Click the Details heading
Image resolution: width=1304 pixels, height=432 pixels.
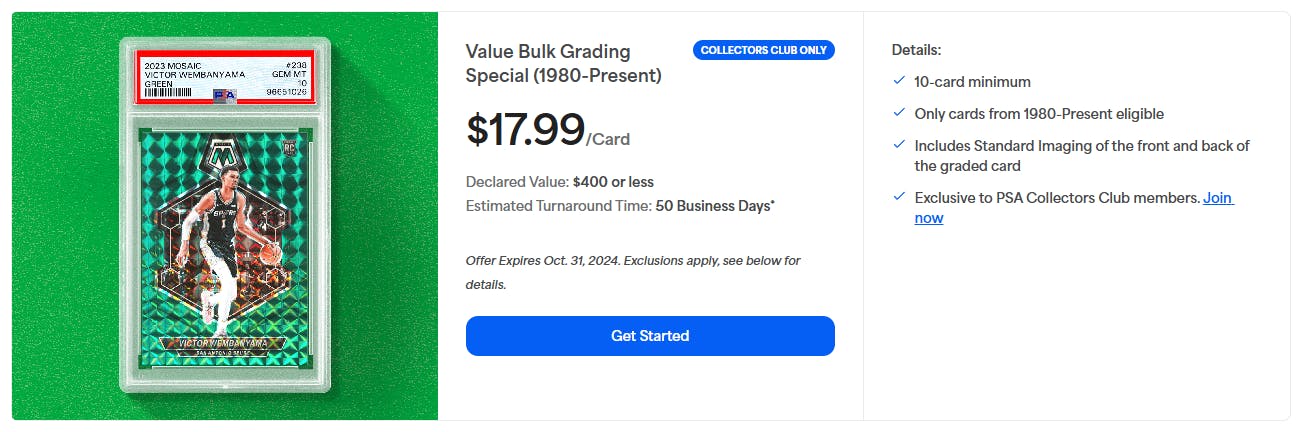(x=916, y=49)
